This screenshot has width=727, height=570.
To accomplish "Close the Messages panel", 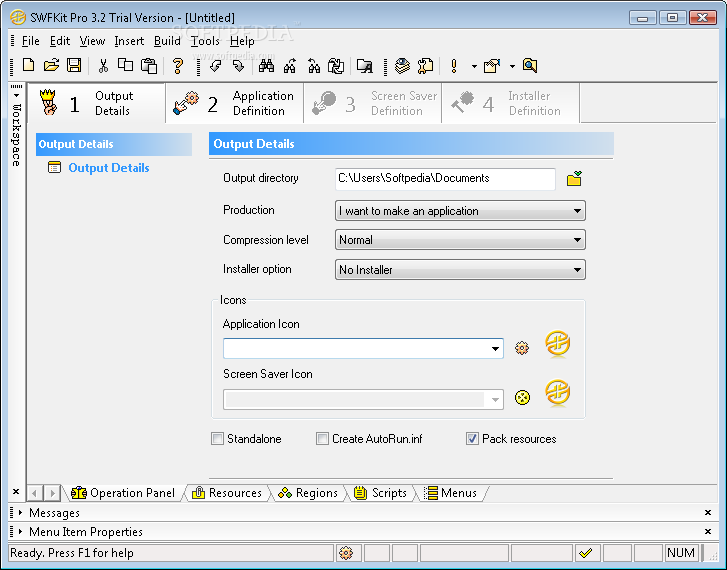I will point(708,513).
